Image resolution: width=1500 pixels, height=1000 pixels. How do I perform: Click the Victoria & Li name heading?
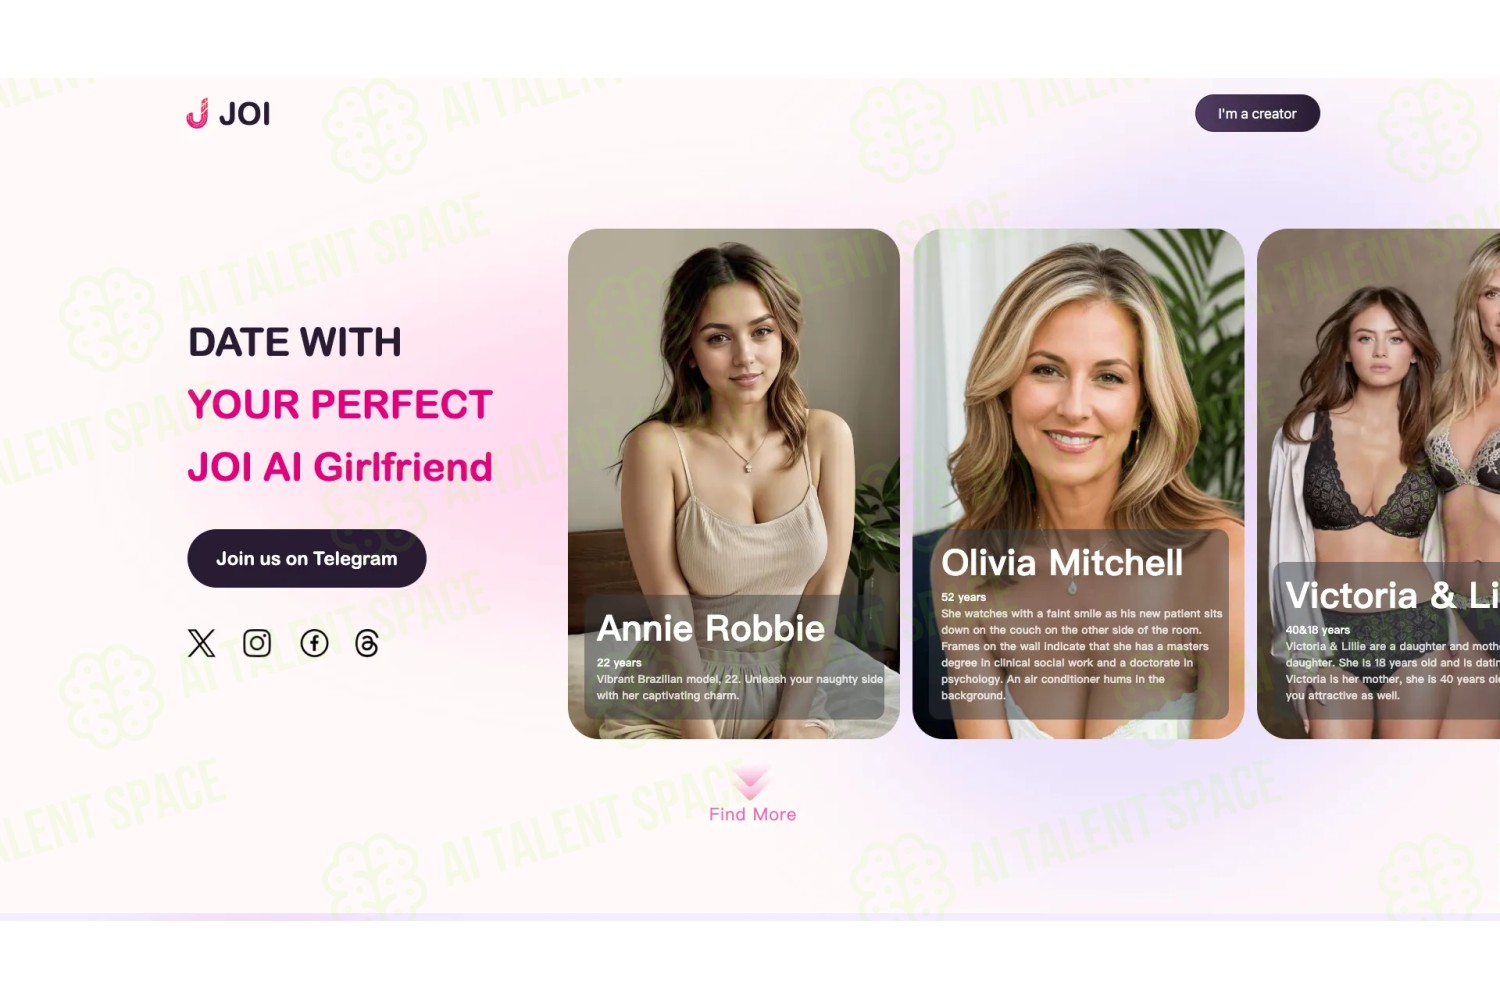(x=1392, y=595)
